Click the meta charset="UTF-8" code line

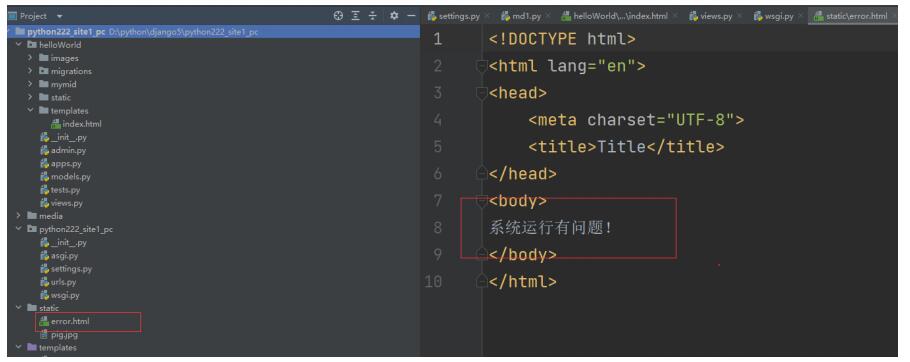pos(636,120)
